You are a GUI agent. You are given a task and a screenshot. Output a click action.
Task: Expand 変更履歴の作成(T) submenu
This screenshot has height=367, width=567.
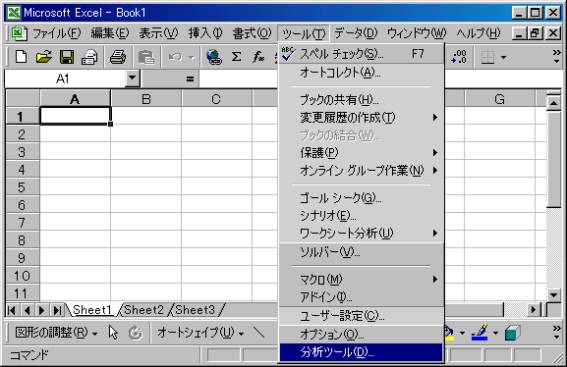[x=361, y=117]
